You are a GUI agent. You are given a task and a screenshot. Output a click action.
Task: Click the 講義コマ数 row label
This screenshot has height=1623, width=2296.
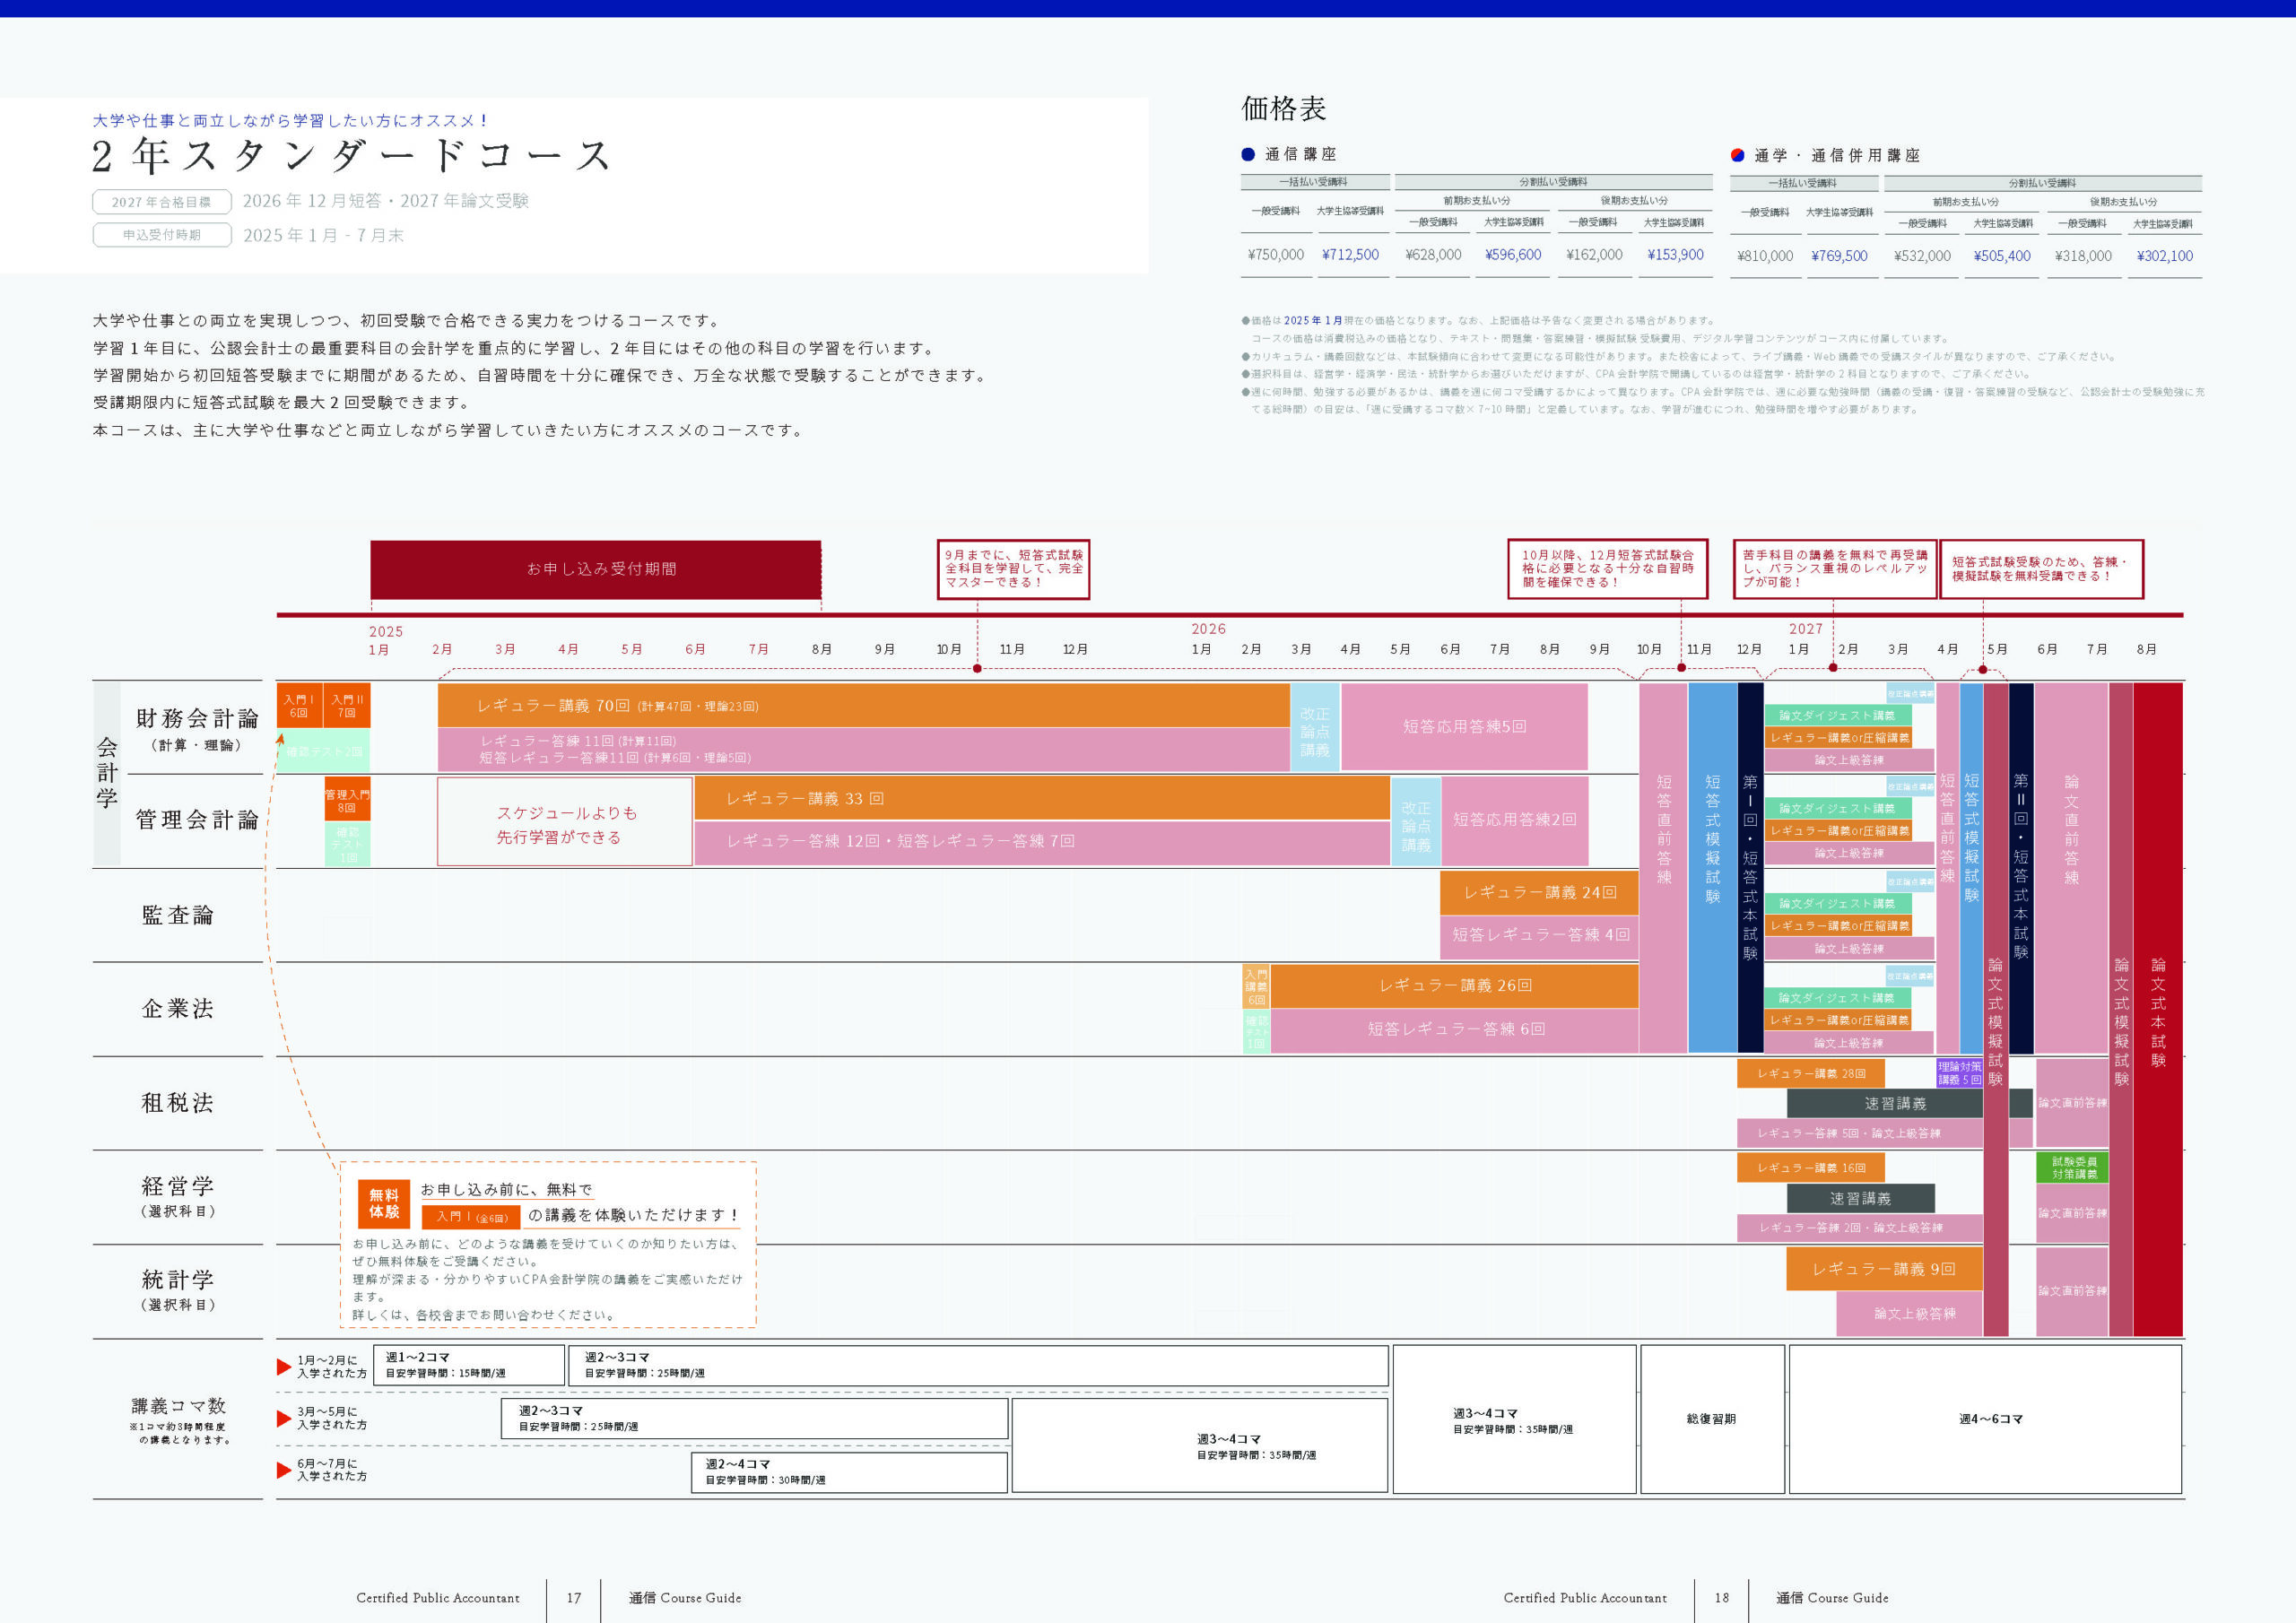coord(180,1406)
